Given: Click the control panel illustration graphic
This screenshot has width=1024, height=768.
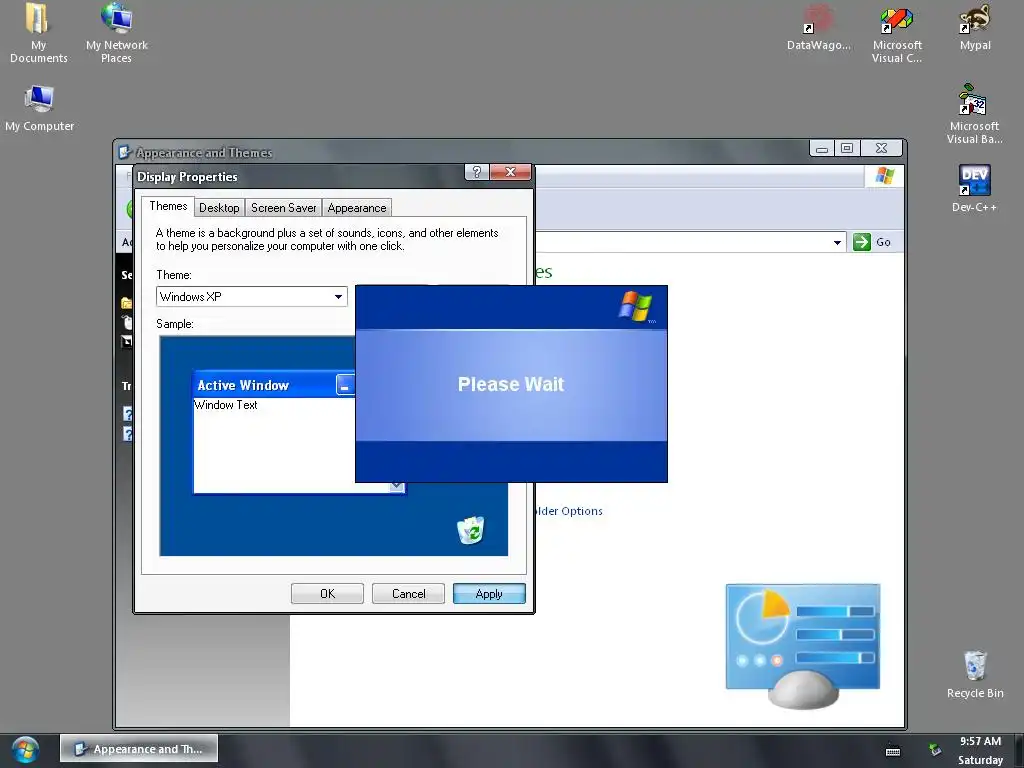Looking at the screenshot, I should 803,645.
